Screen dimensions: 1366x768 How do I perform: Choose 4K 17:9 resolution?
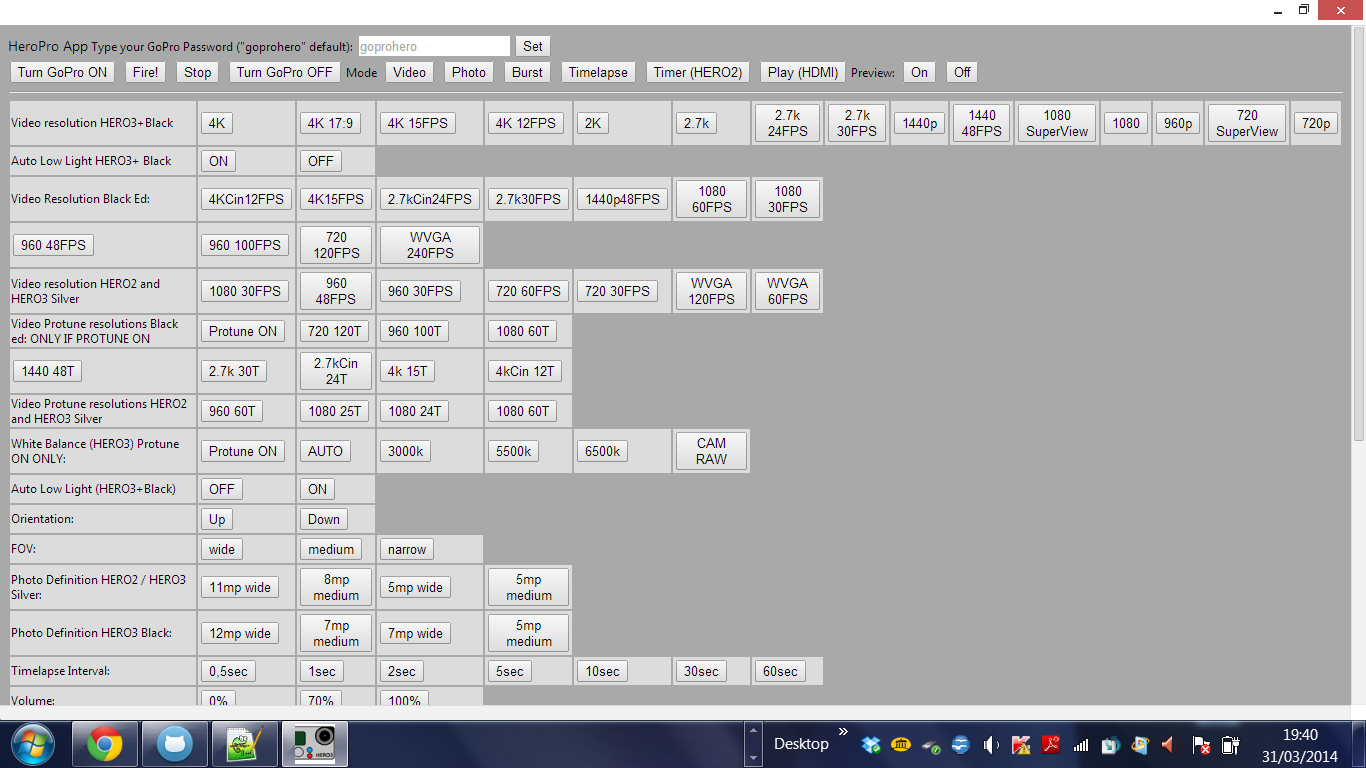coord(331,123)
